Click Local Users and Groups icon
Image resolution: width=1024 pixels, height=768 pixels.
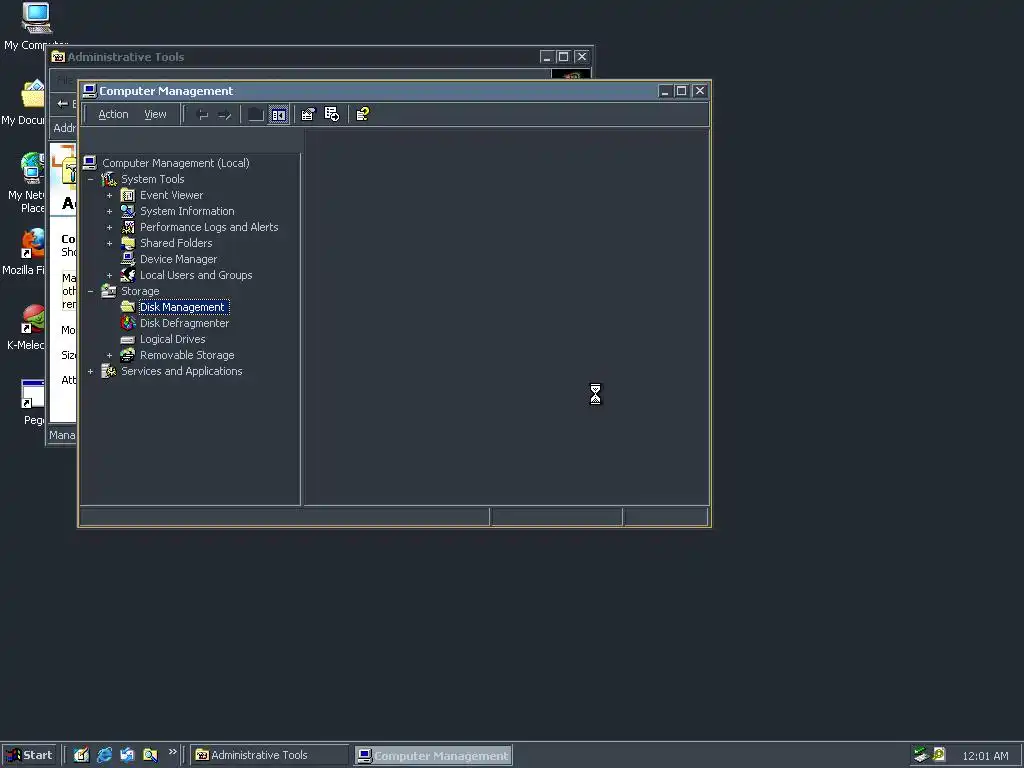[x=128, y=275]
